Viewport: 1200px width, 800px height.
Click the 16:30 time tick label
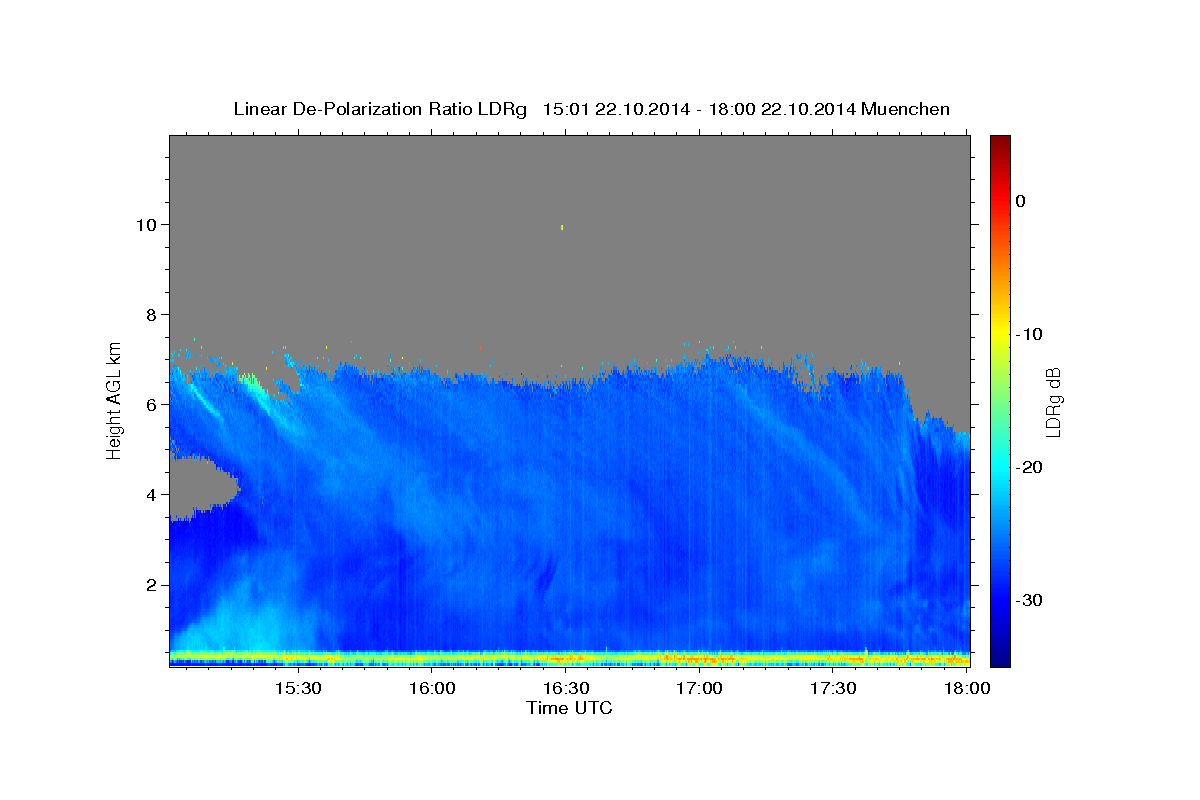pyautogui.click(x=565, y=688)
